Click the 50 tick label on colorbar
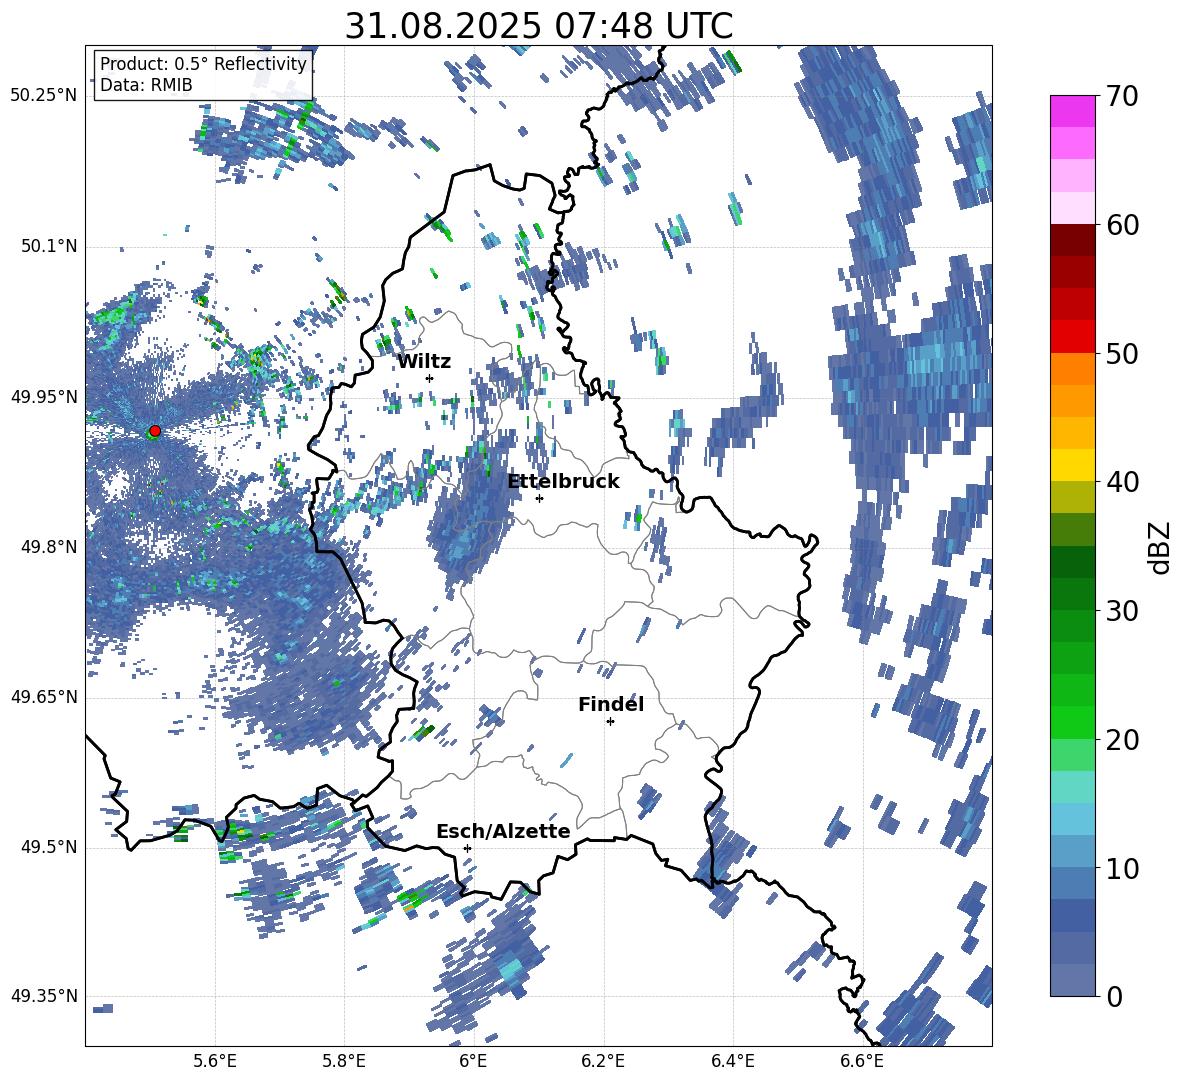This screenshot has height=1081, width=1184. click(1123, 354)
